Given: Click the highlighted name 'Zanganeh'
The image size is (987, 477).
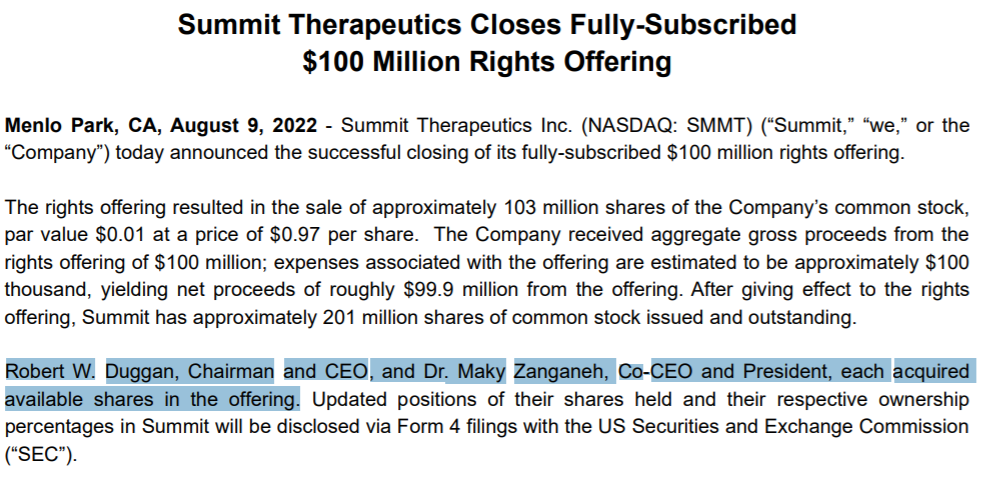Looking at the screenshot, I should click(x=561, y=372).
